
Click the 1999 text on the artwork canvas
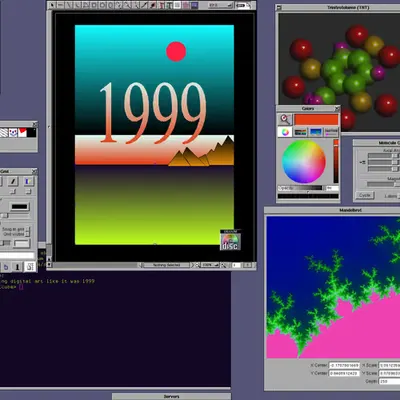coord(153,113)
